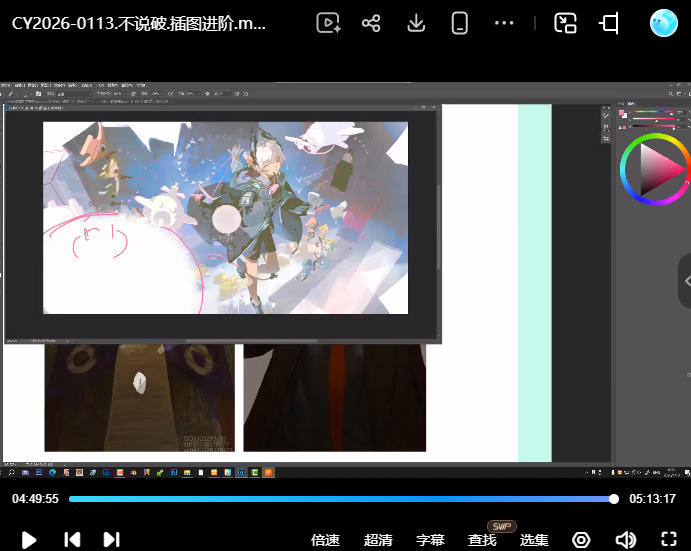Open the three-dot more options menu
The image size is (691, 551).
click(x=504, y=23)
